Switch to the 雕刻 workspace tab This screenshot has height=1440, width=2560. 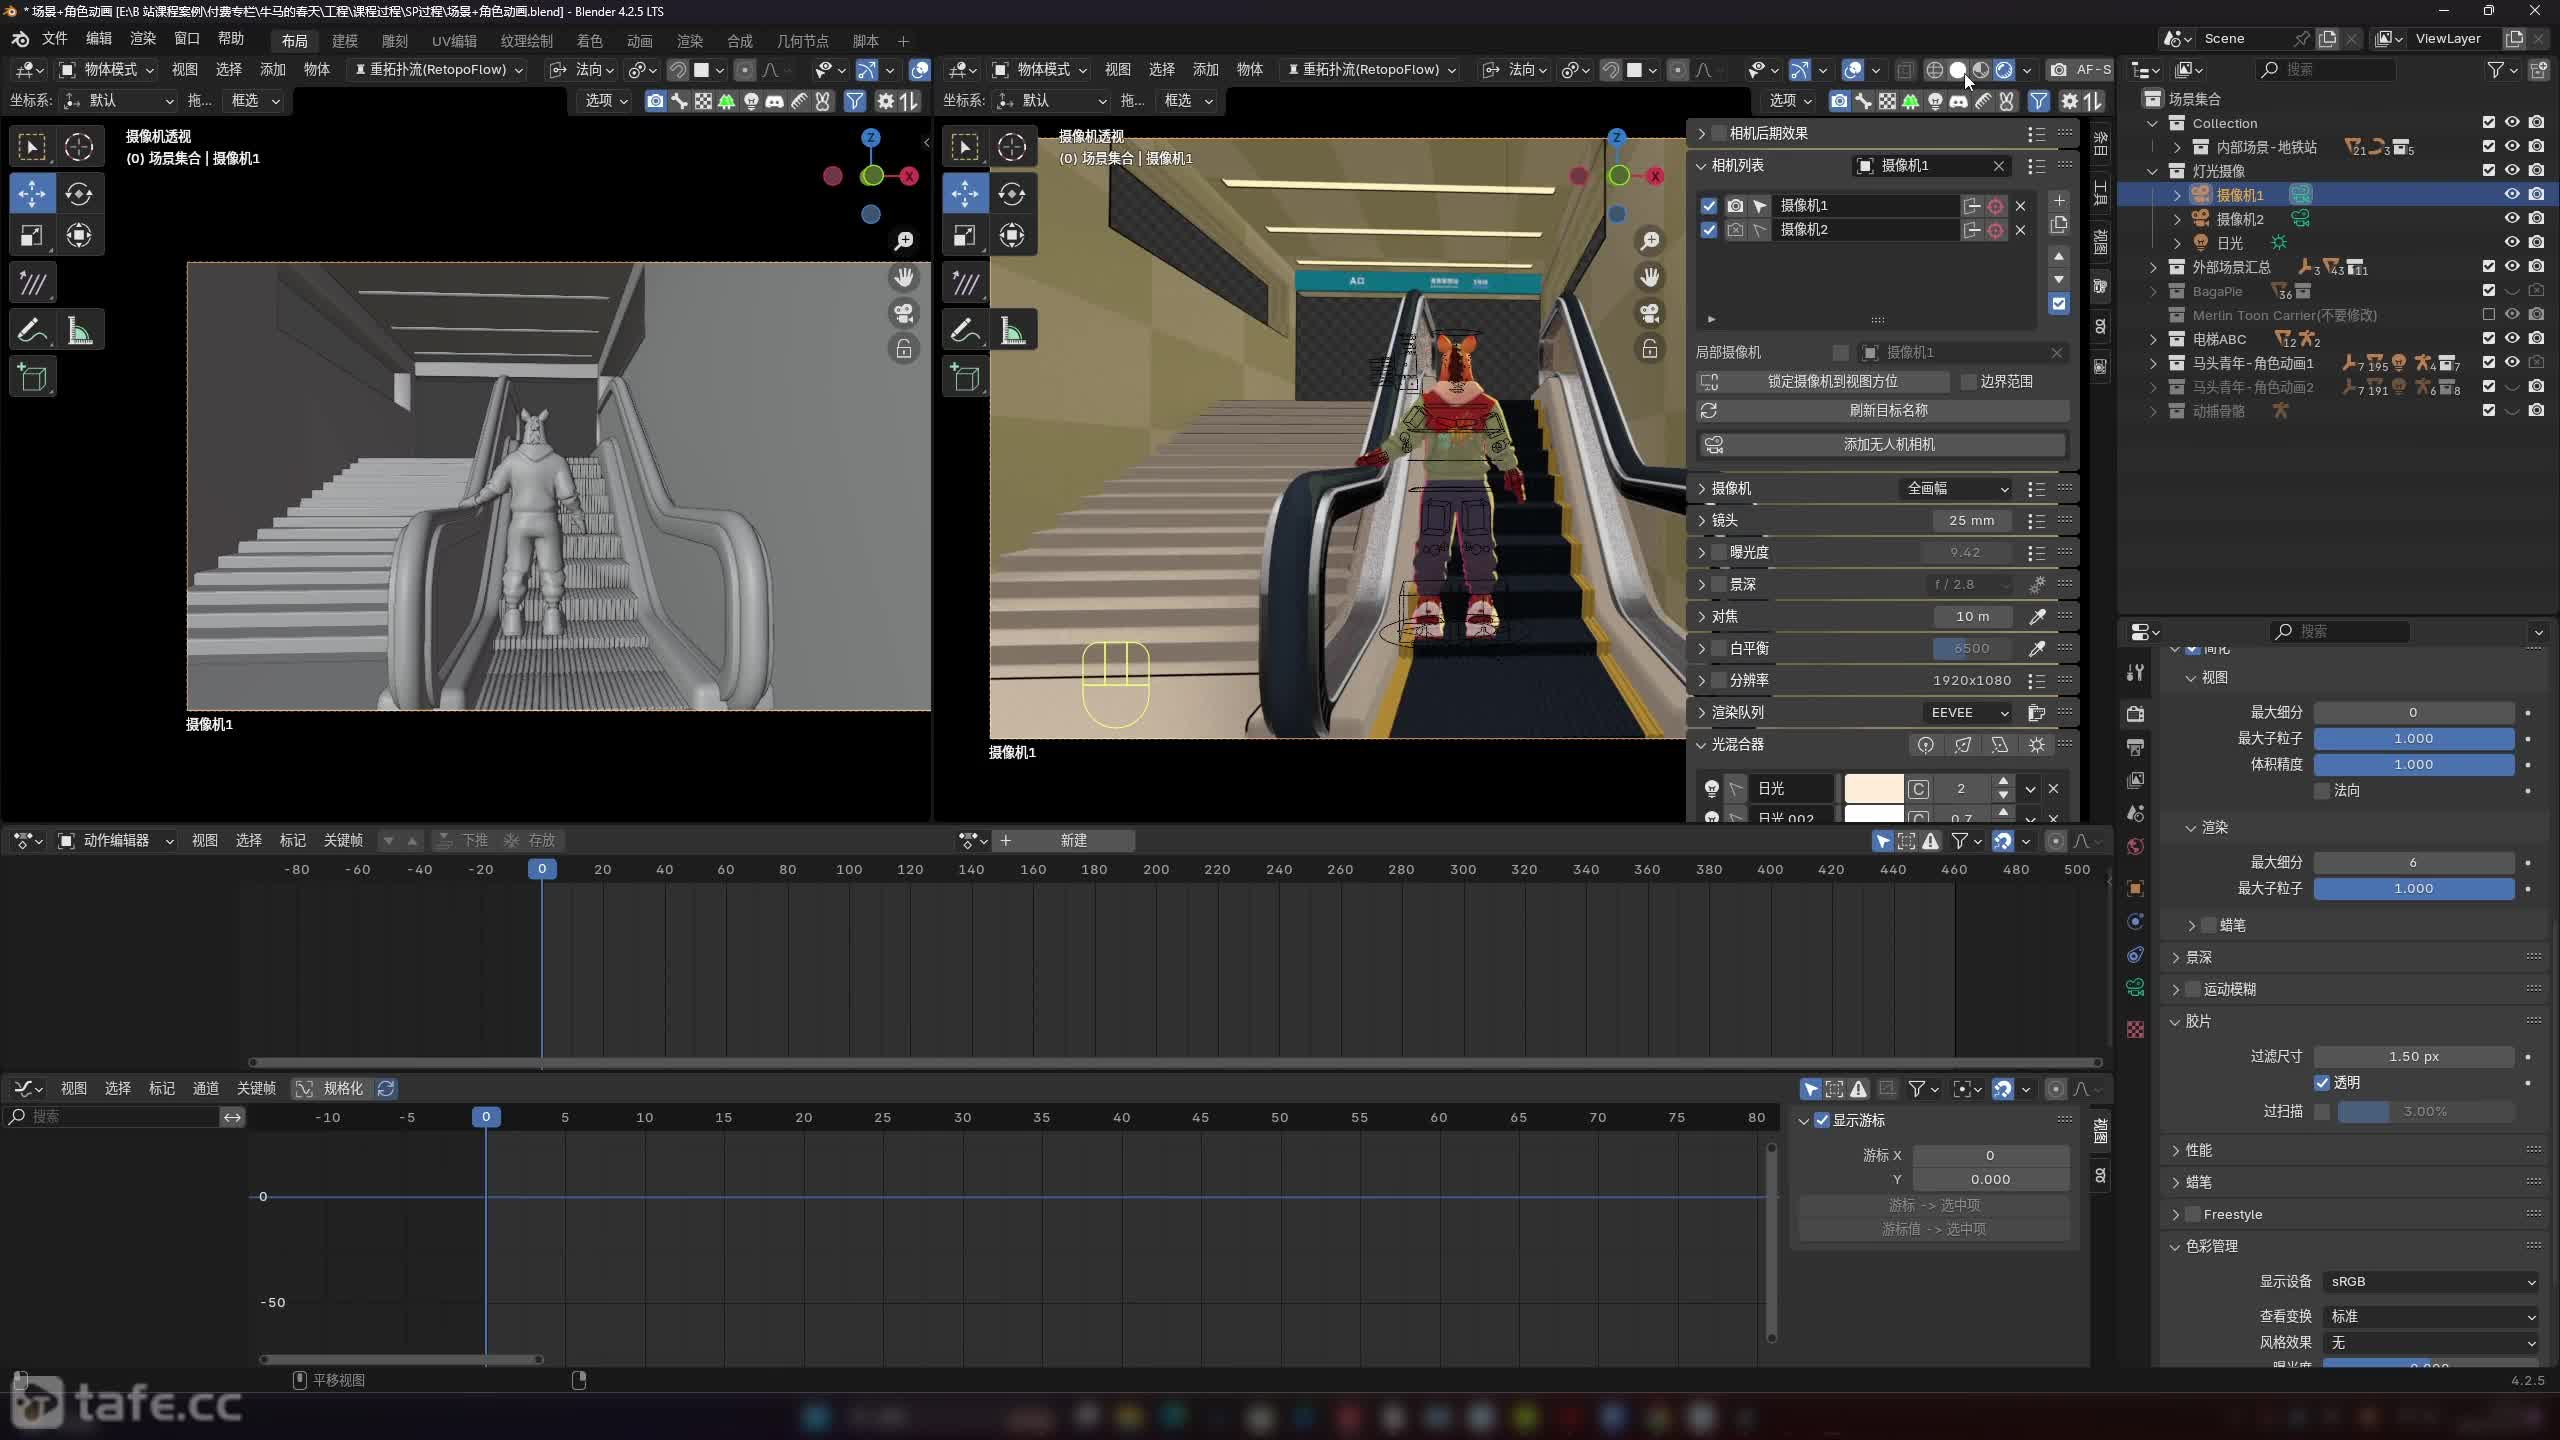(x=395, y=41)
